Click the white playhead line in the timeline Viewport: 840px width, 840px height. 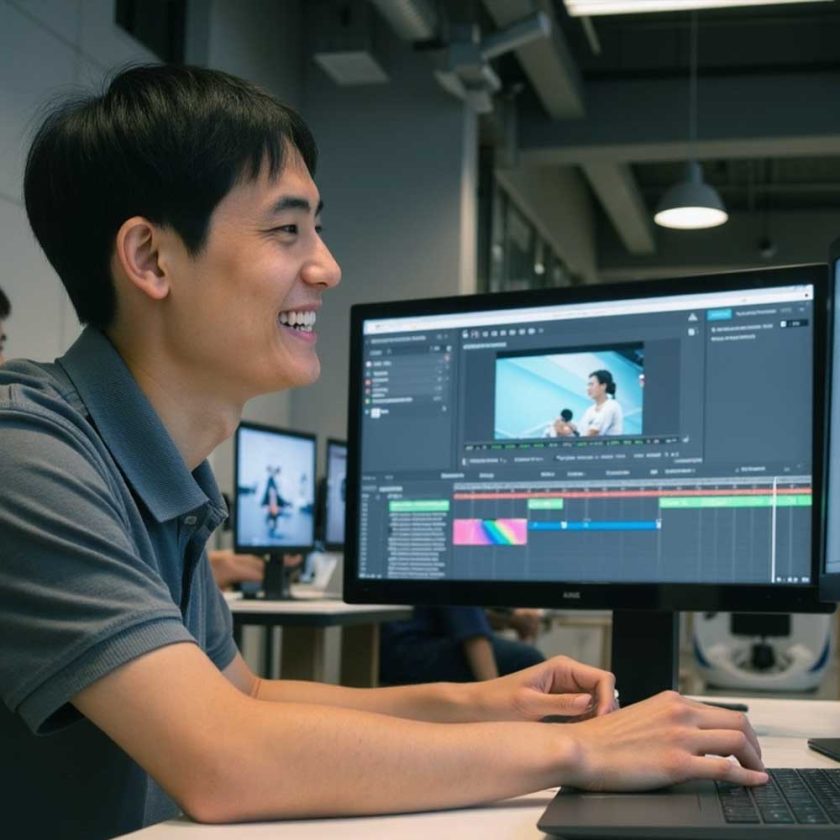(x=773, y=530)
